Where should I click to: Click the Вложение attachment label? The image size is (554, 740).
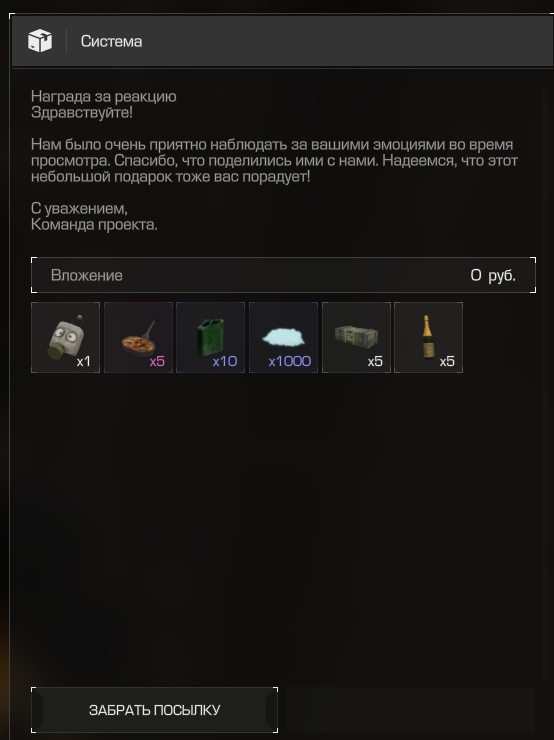point(87,275)
